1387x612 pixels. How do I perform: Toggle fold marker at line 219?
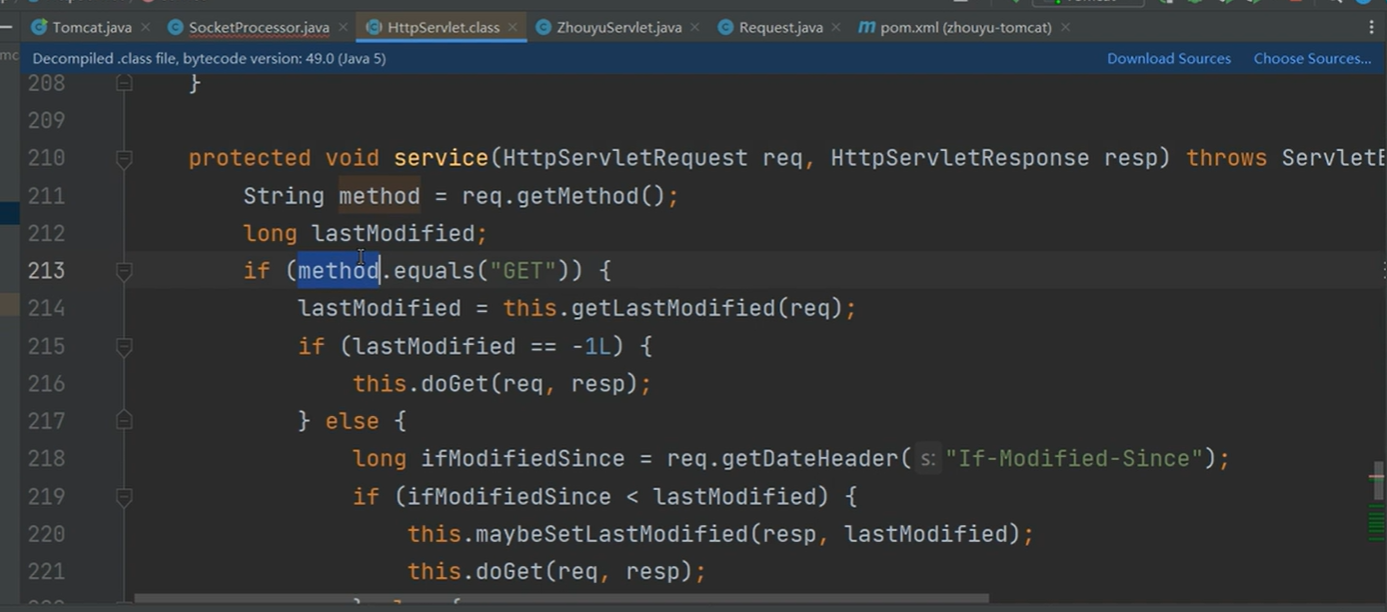(124, 497)
